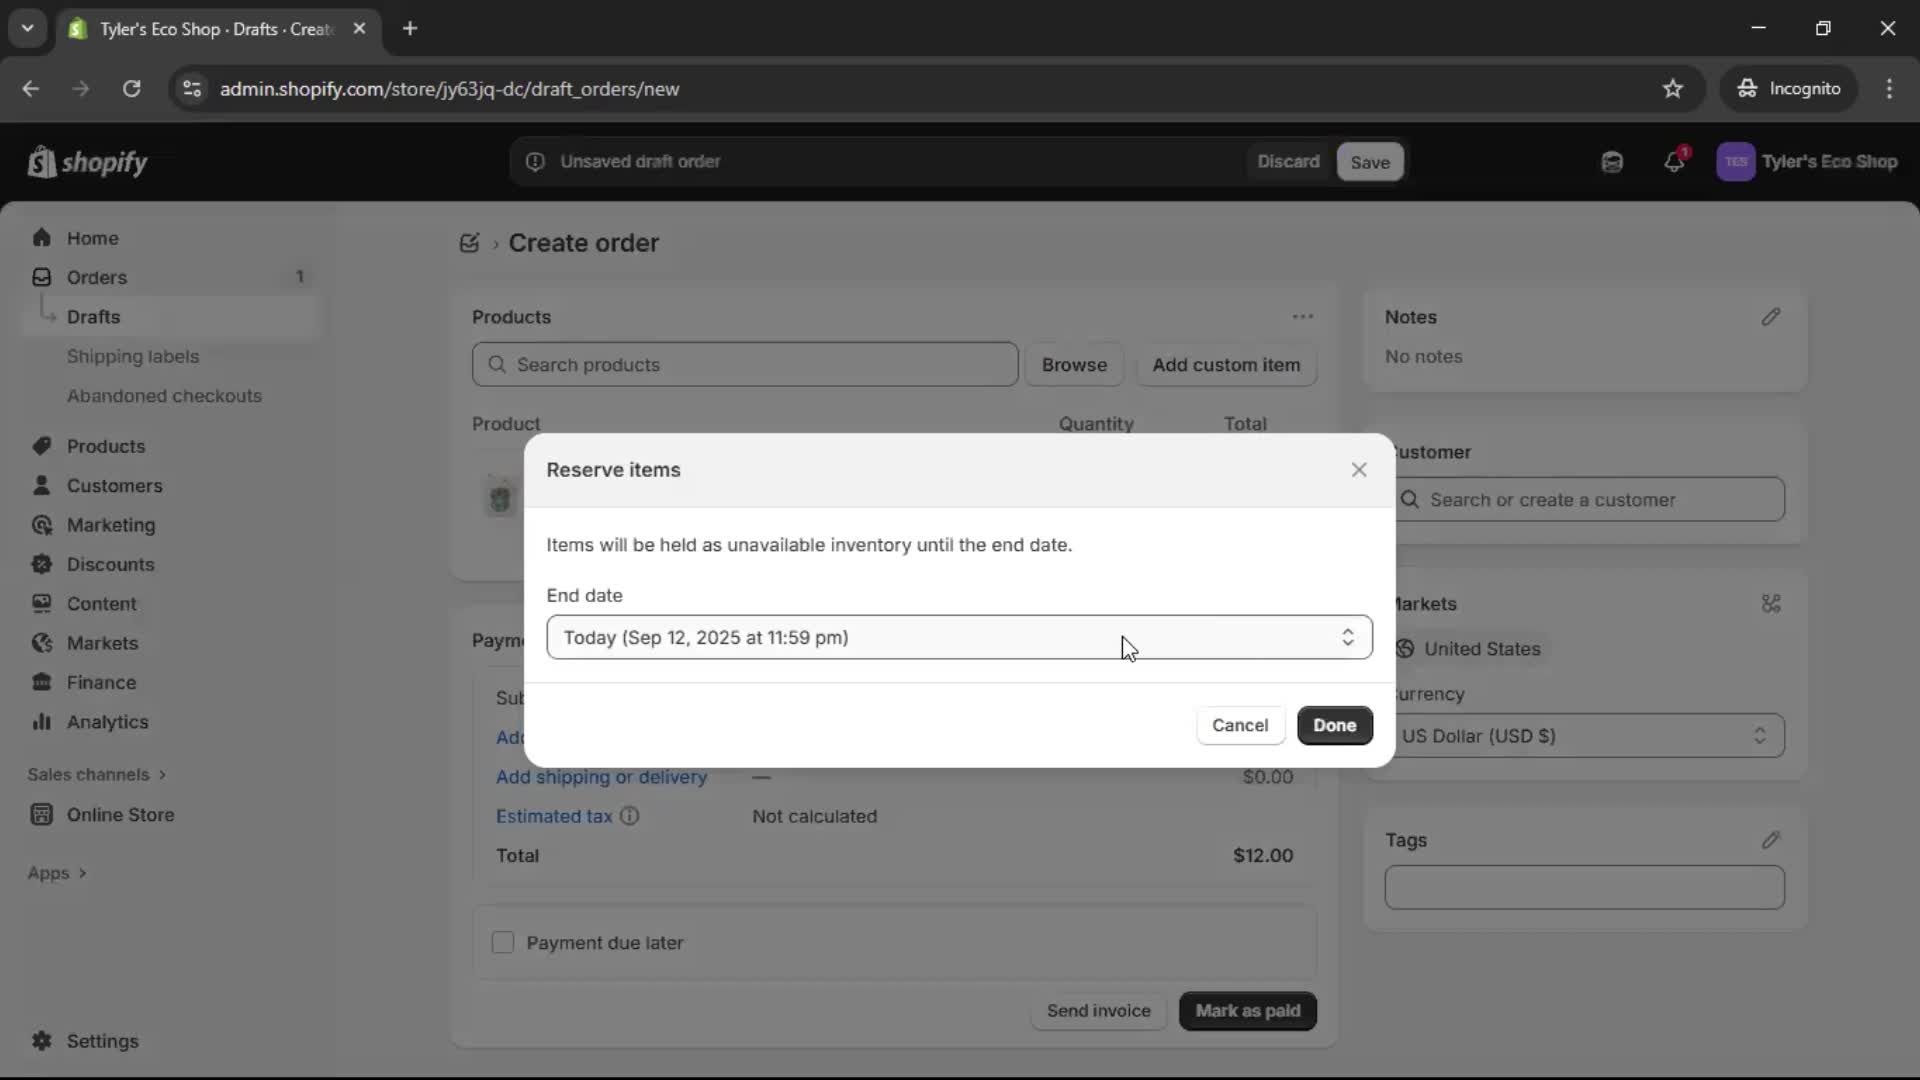This screenshot has height=1080, width=1920.
Task: Click the Search or create a customer field
Action: 1590,500
